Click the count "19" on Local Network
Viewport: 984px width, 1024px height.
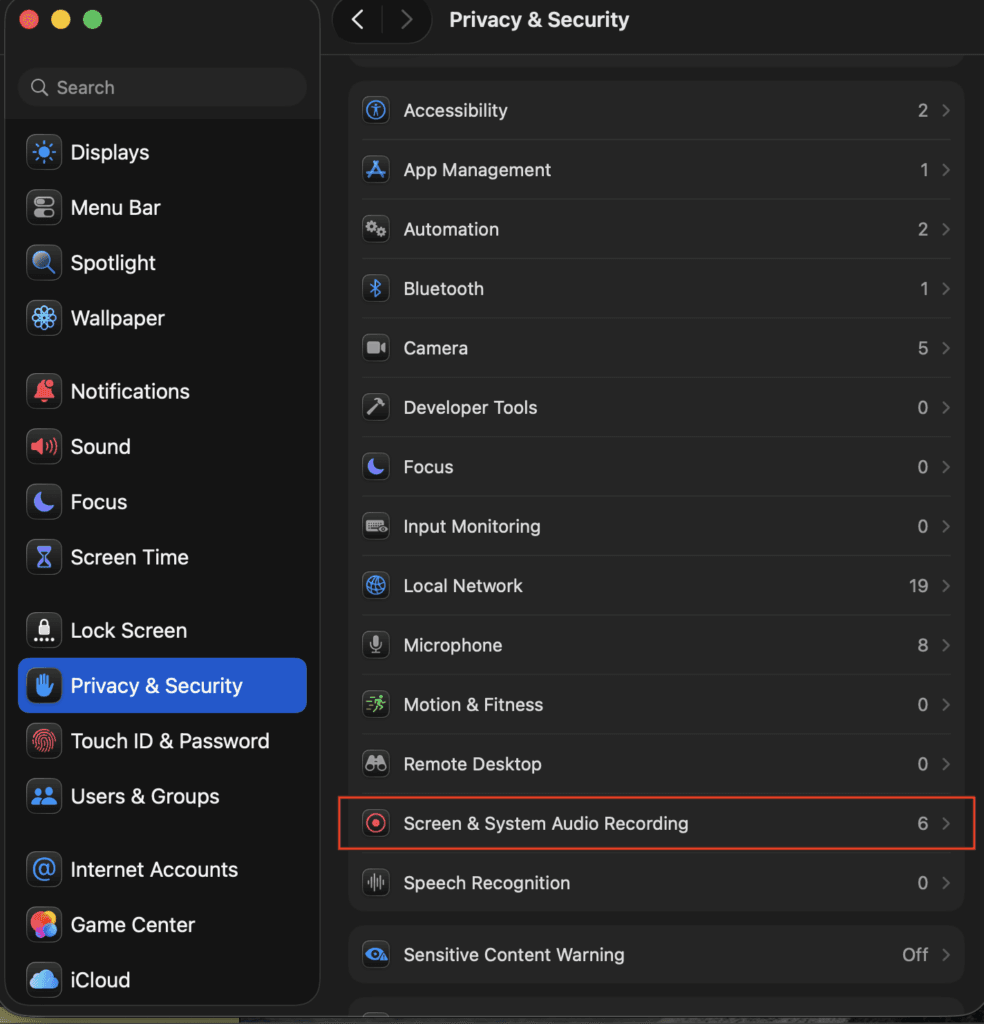tap(918, 586)
